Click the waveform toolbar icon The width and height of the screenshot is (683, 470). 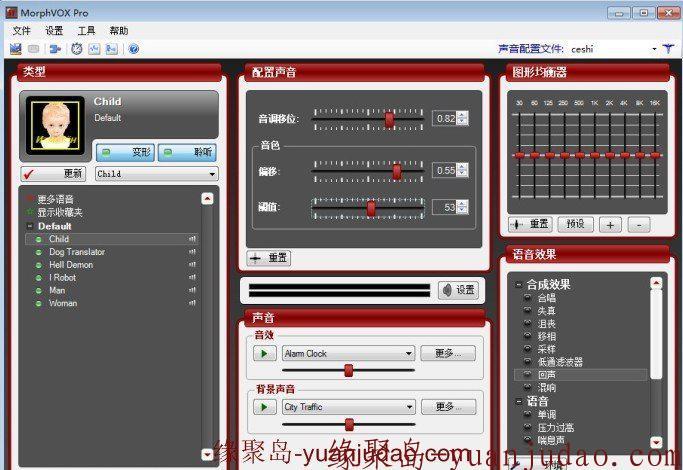(94, 49)
